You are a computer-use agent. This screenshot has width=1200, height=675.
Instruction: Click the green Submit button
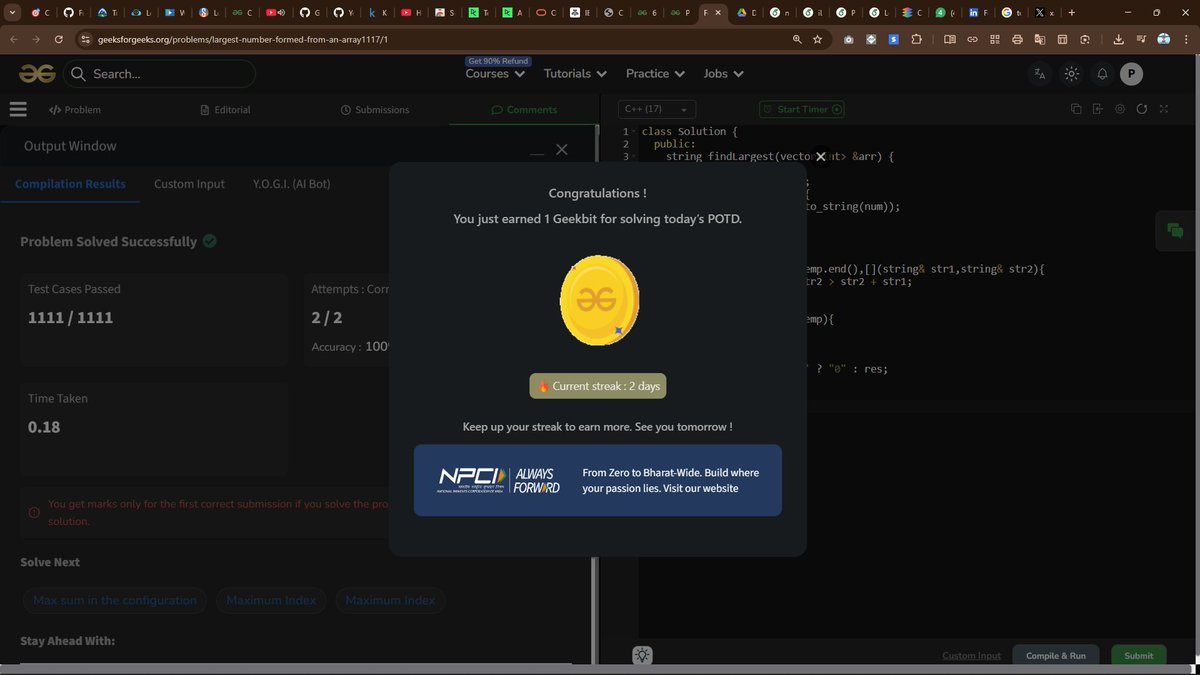pyautogui.click(x=1139, y=655)
